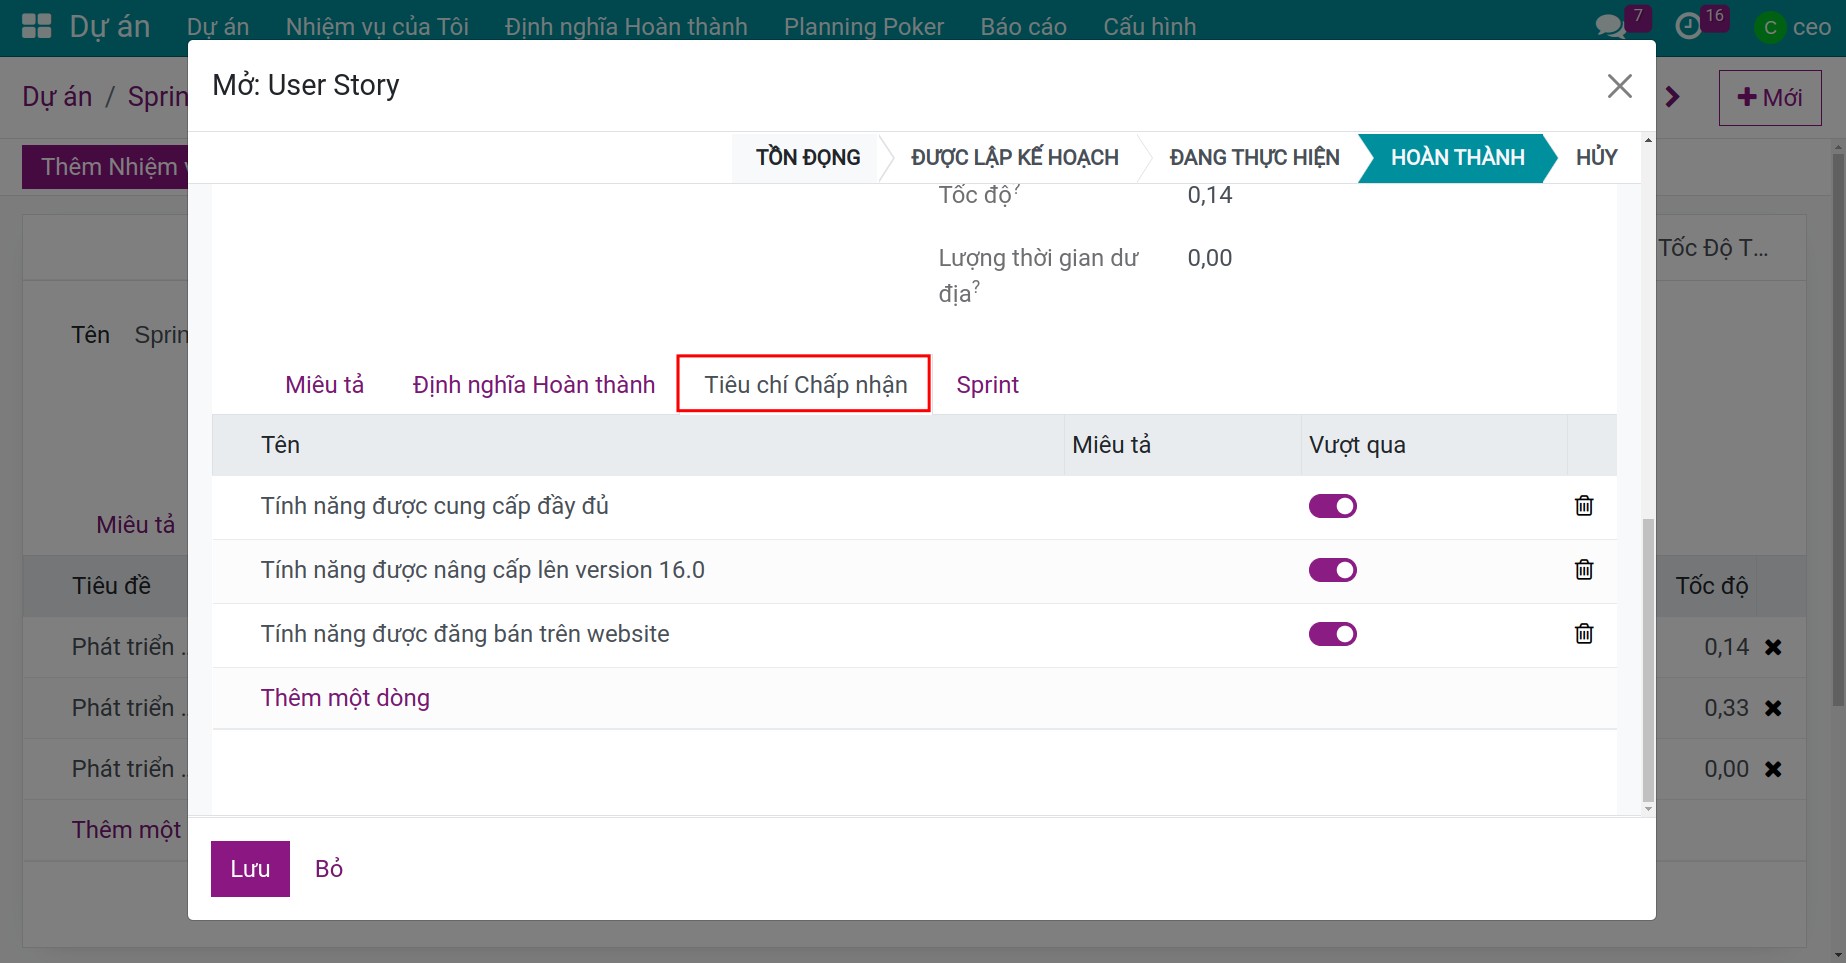Image resolution: width=1846 pixels, height=963 pixels.
Task: Open the activities clock icon with badge 16
Action: pos(1689,27)
